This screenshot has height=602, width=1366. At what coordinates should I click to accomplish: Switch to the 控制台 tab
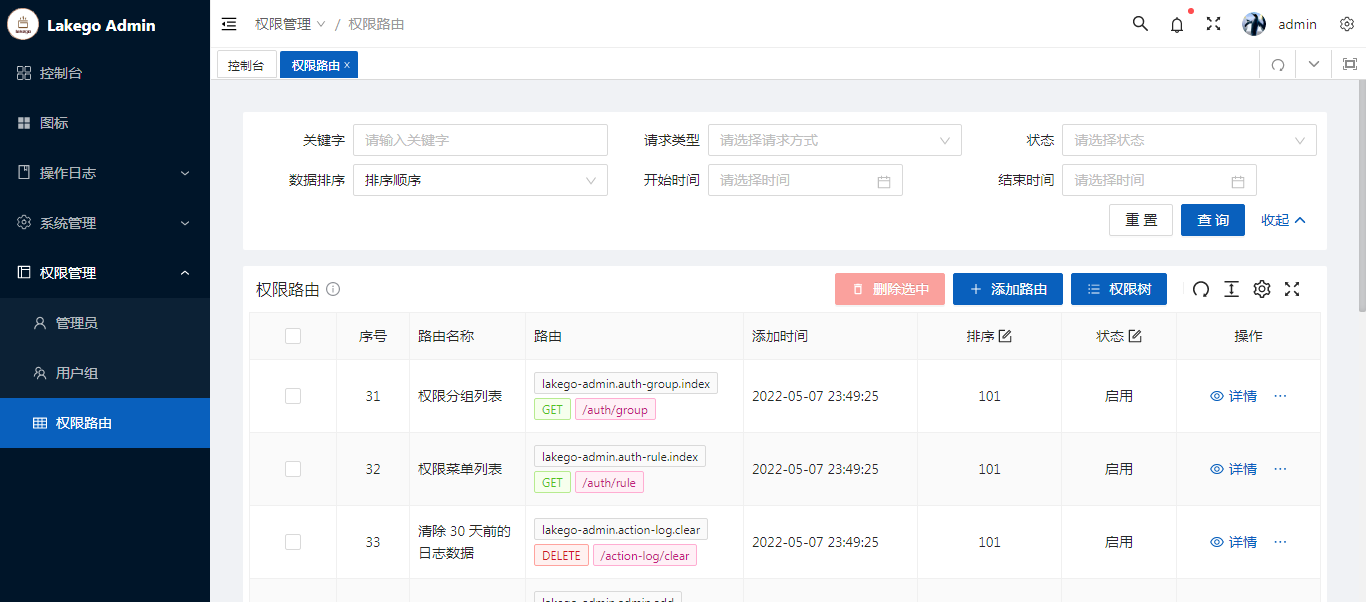pos(246,65)
